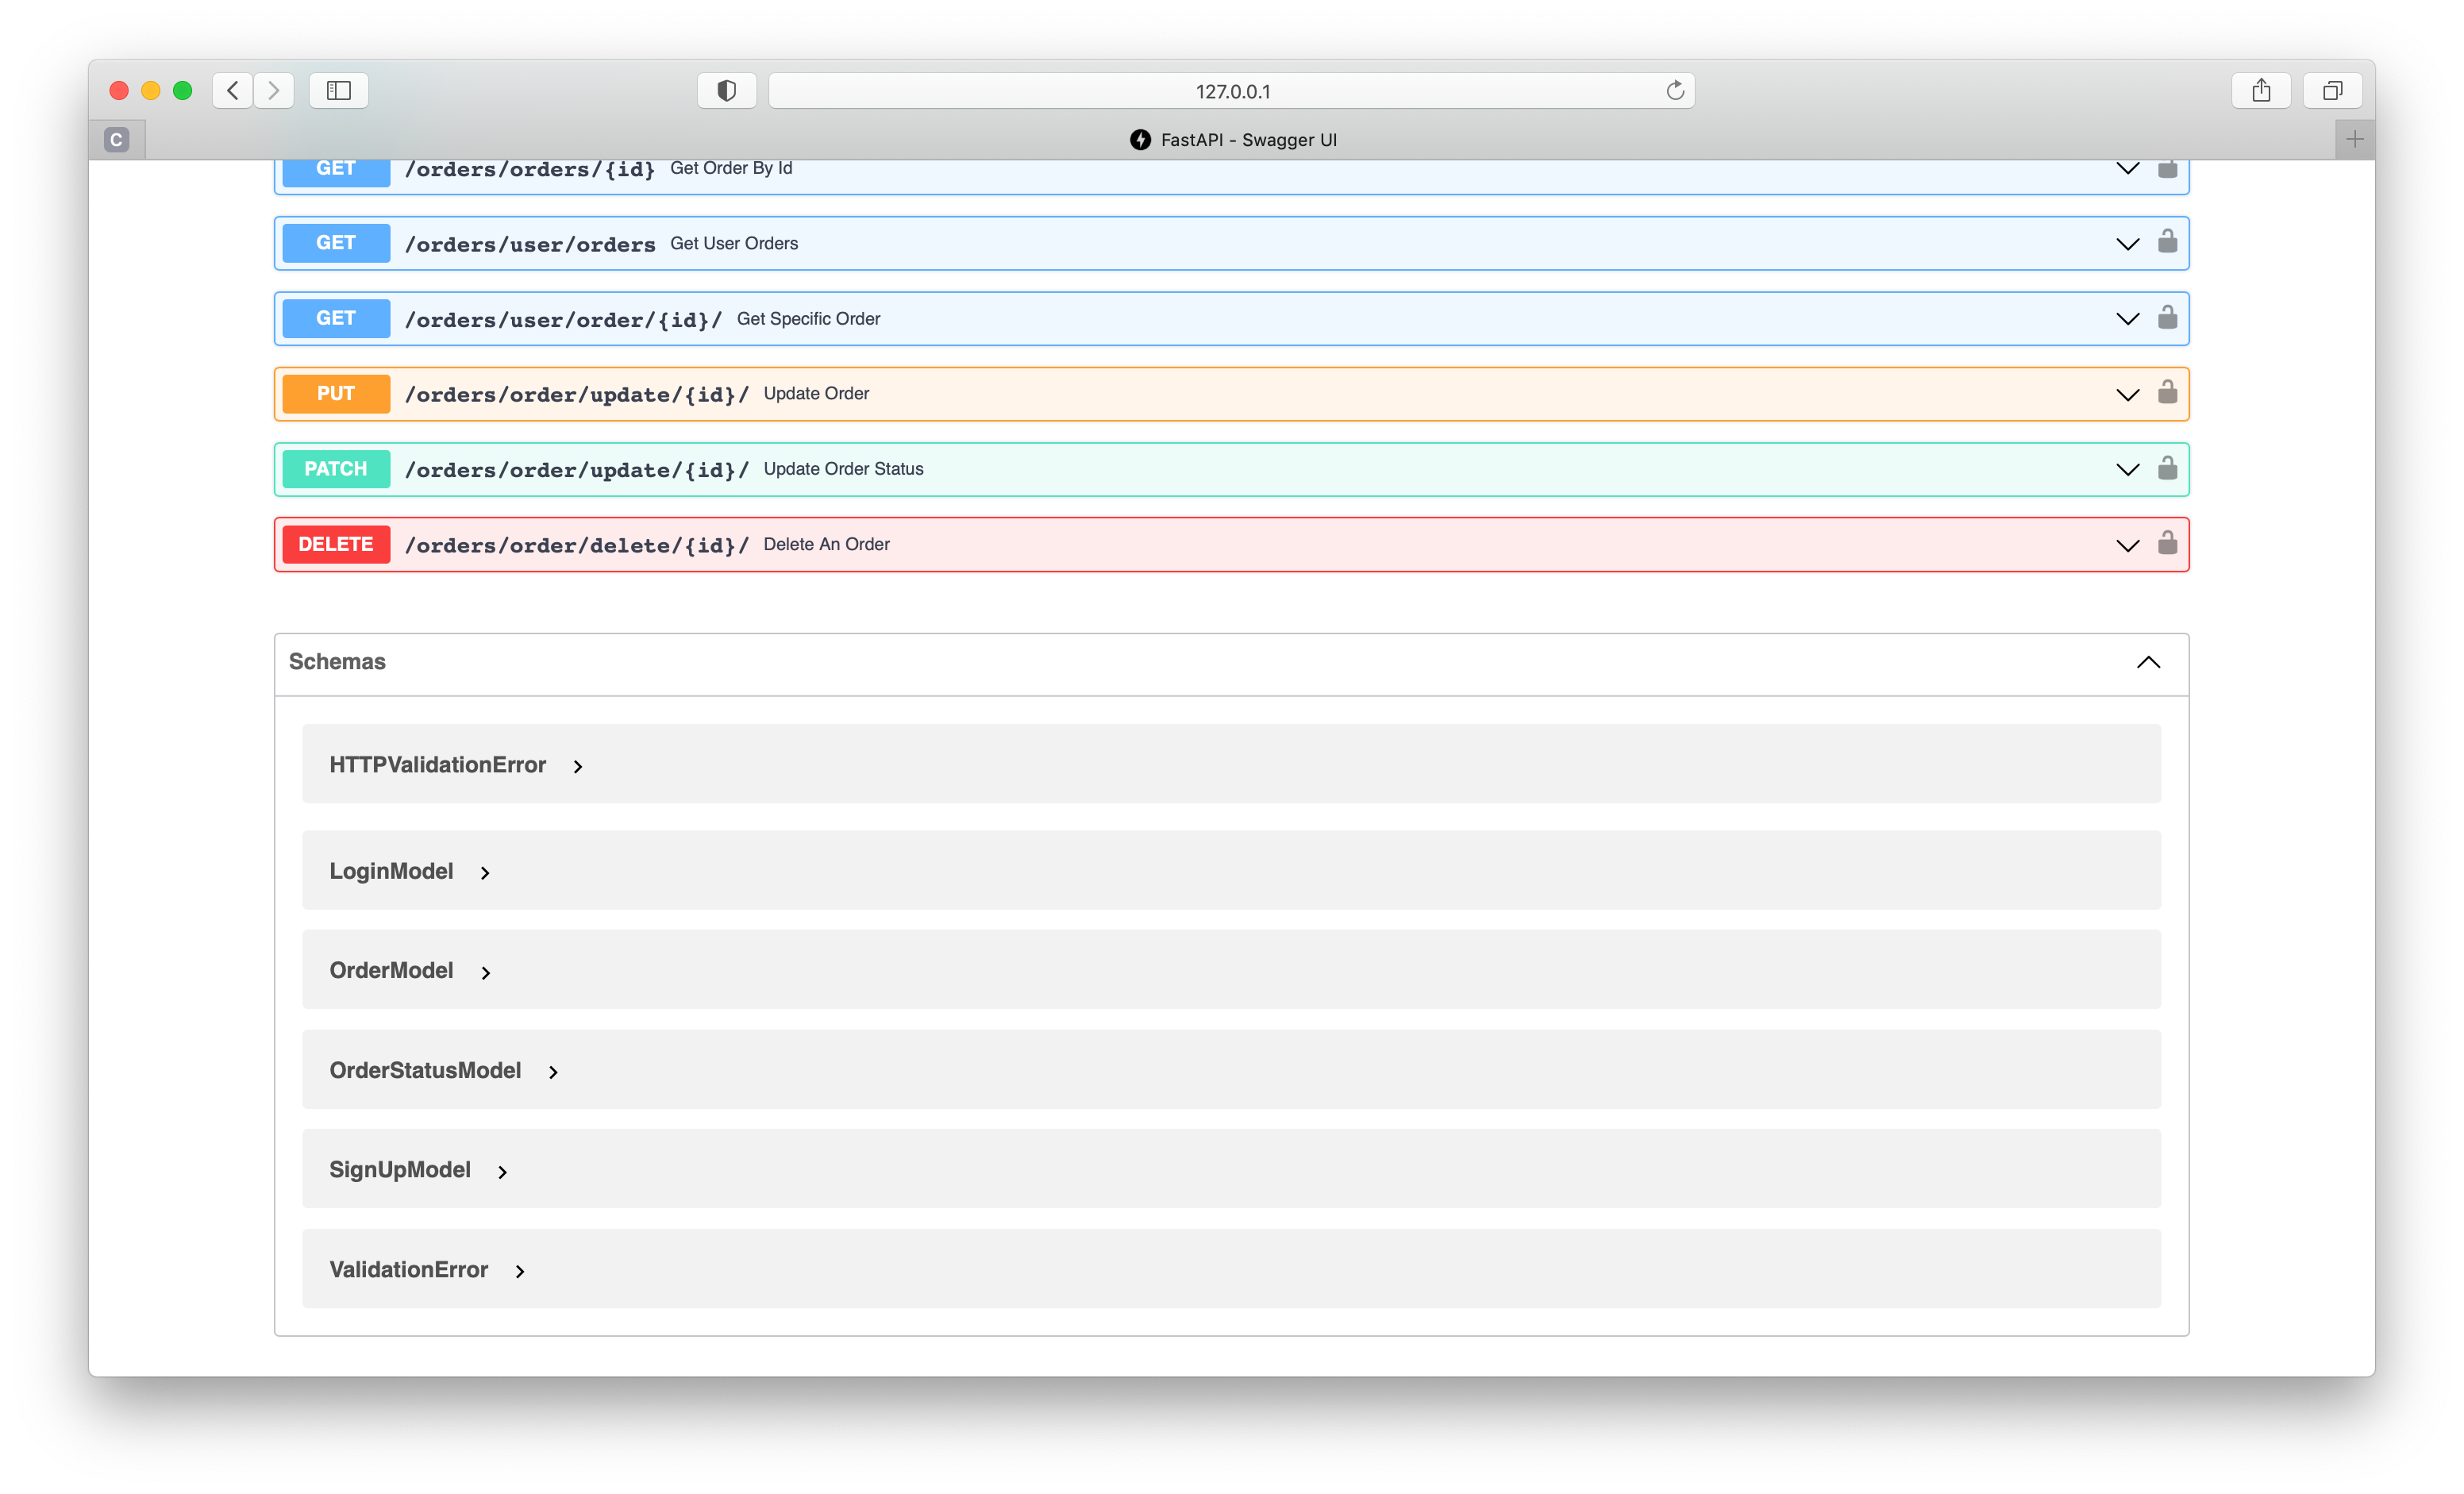The image size is (2464, 1494).
Task: Click the browser back button
Action: coord(232,90)
